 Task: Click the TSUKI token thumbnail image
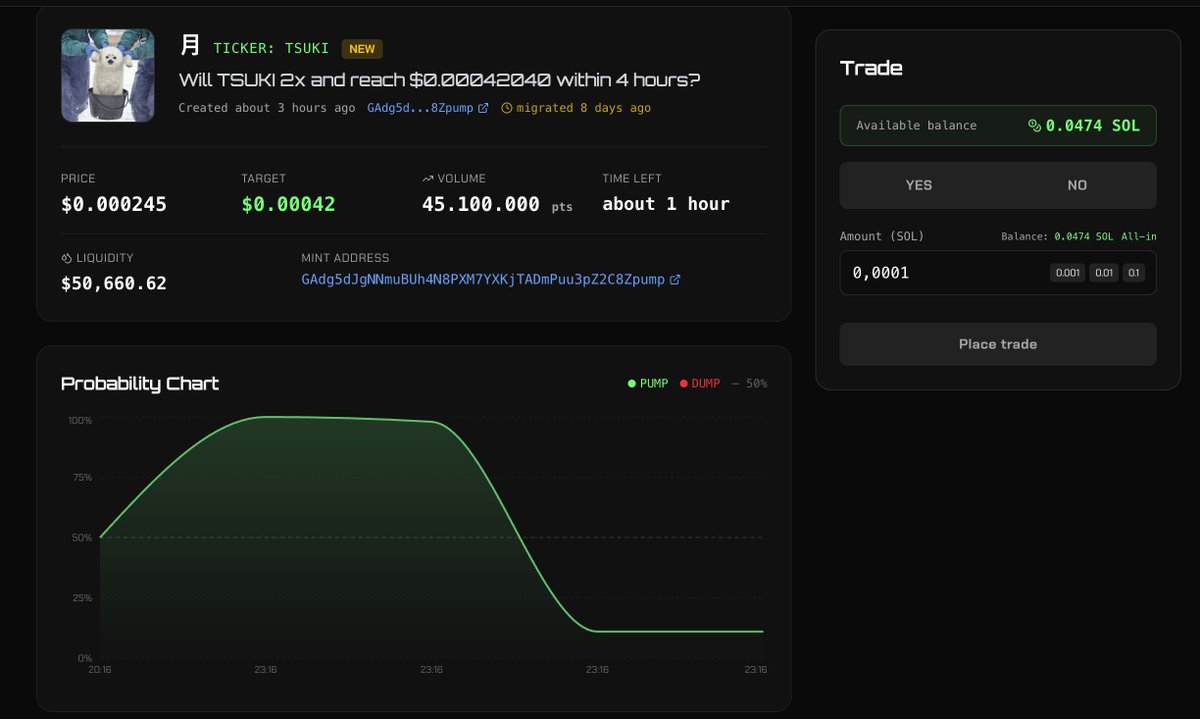tap(107, 75)
